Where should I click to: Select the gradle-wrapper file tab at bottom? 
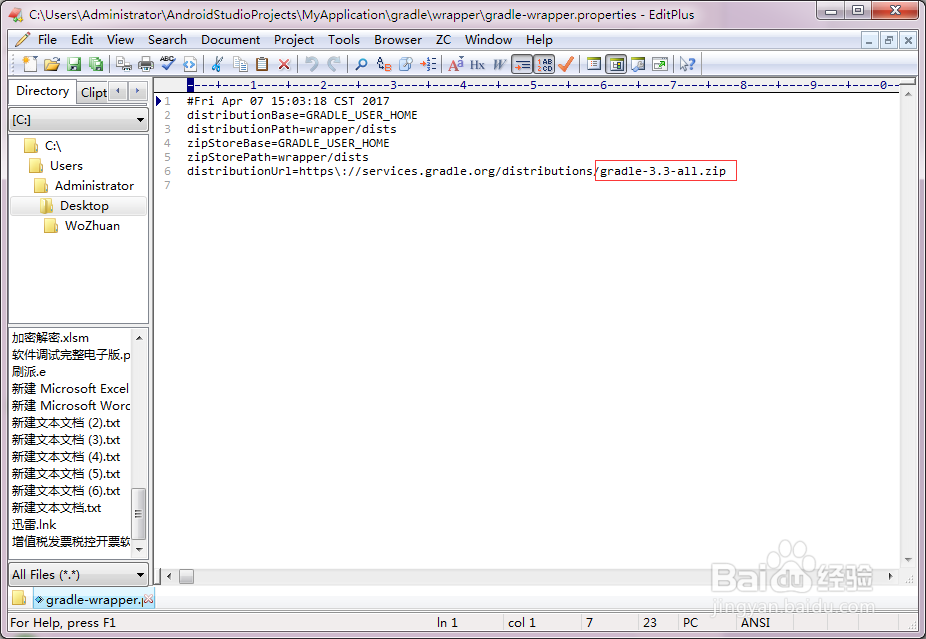click(x=91, y=598)
